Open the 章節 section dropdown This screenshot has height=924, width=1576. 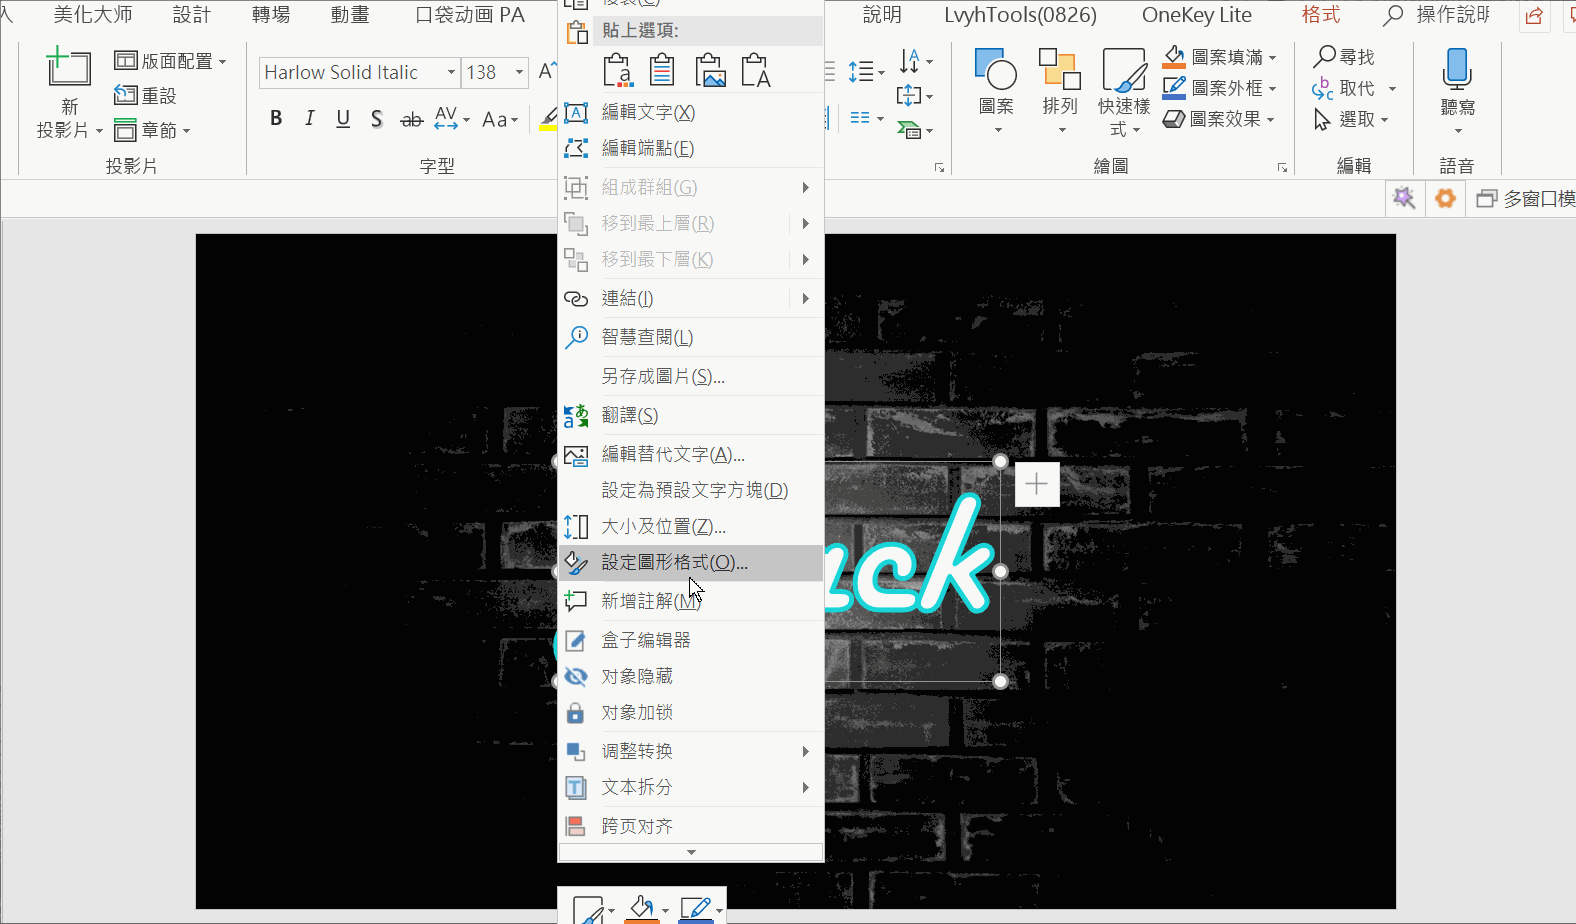click(152, 130)
